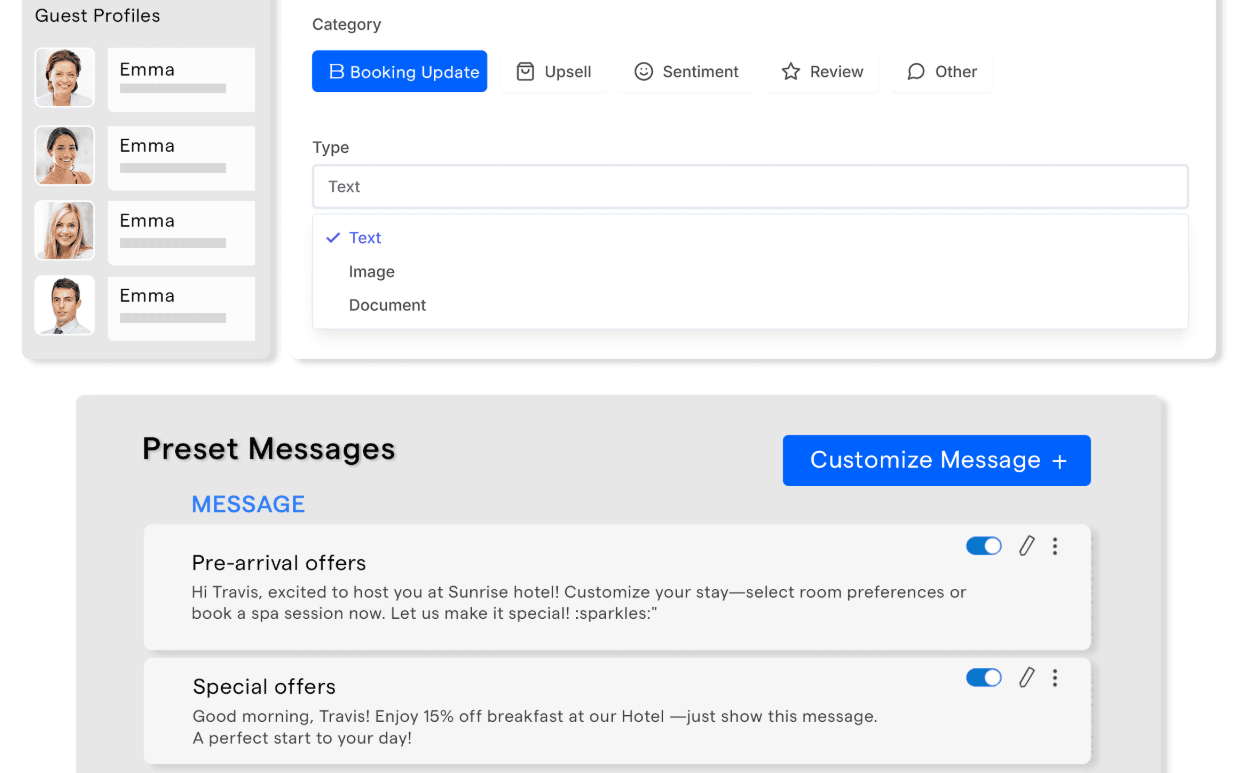
Task: Select the Upsell shopping bag category
Action: pos(553,72)
